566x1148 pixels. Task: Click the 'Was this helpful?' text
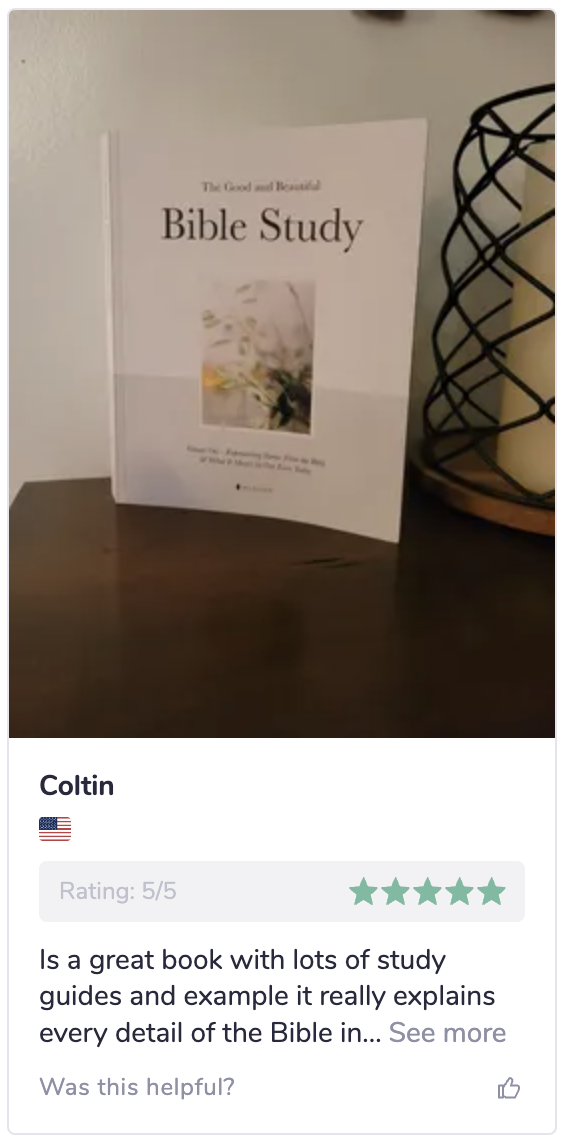pos(137,1087)
